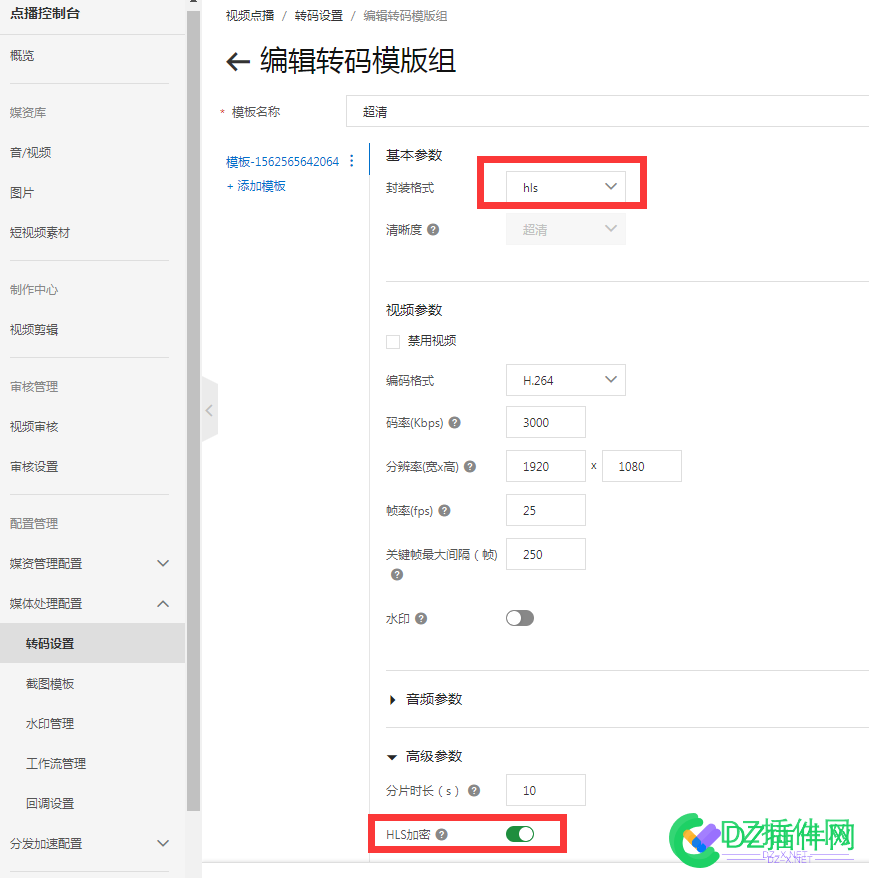This screenshot has width=869, height=878.
Task: Click the help icon beside HLS加密
Action: (x=442, y=835)
